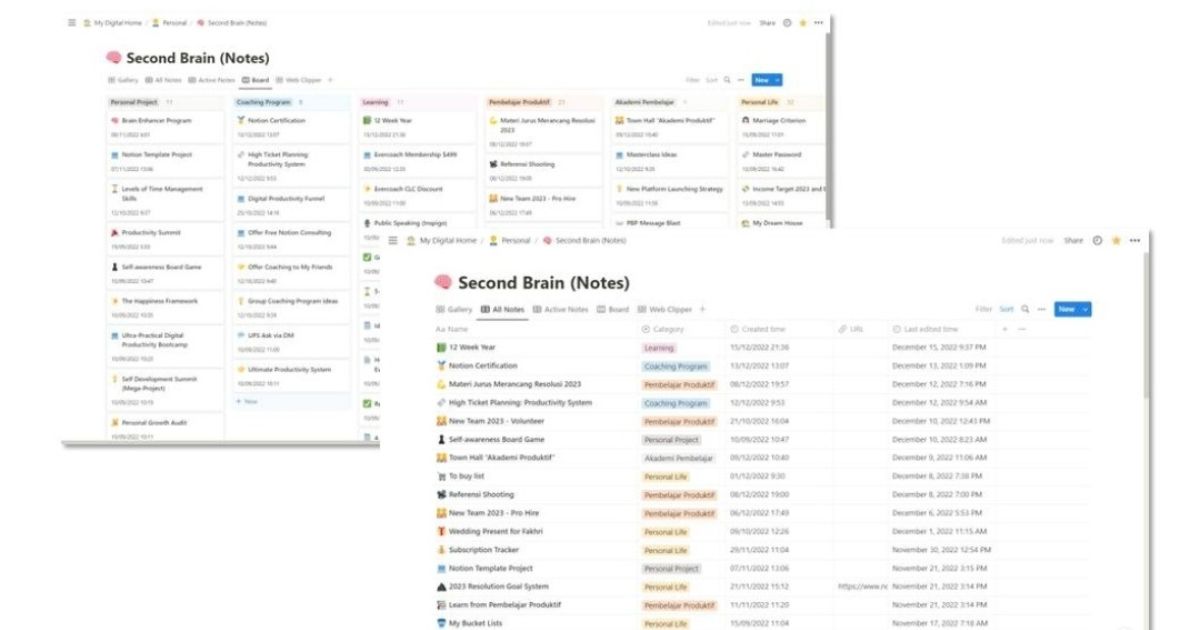
Task: Open Evercoach Membership $499 card in Learning column
Action: [419, 160]
